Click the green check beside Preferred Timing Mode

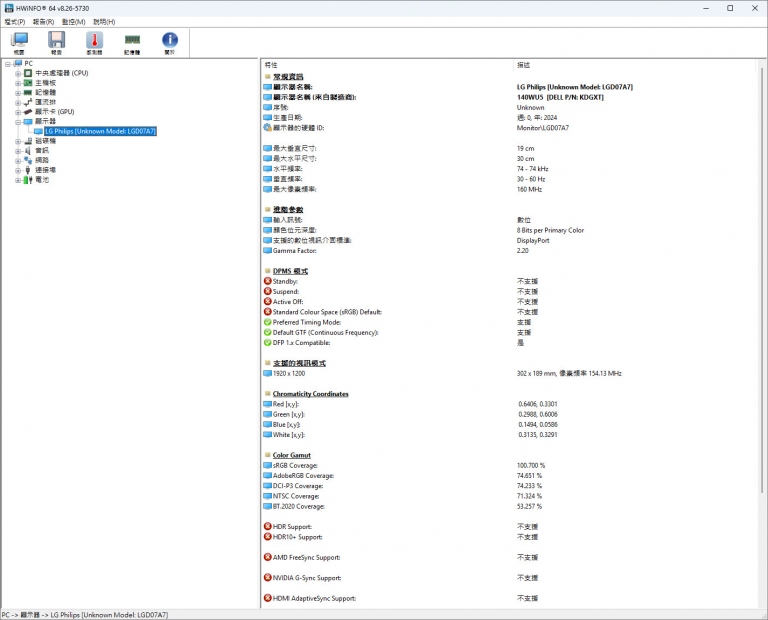[267, 322]
